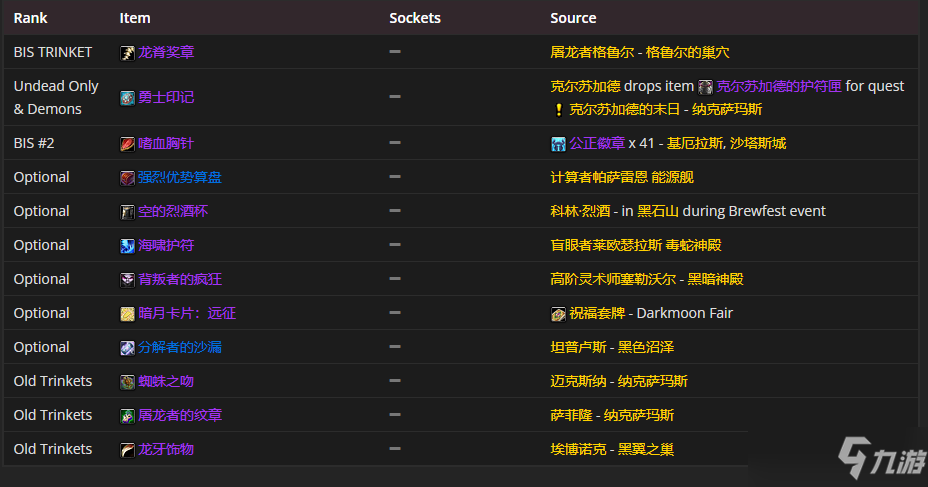Click the 屠龙者的纹章 item icon
Screen dimensions: 928x487
tap(127, 415)
